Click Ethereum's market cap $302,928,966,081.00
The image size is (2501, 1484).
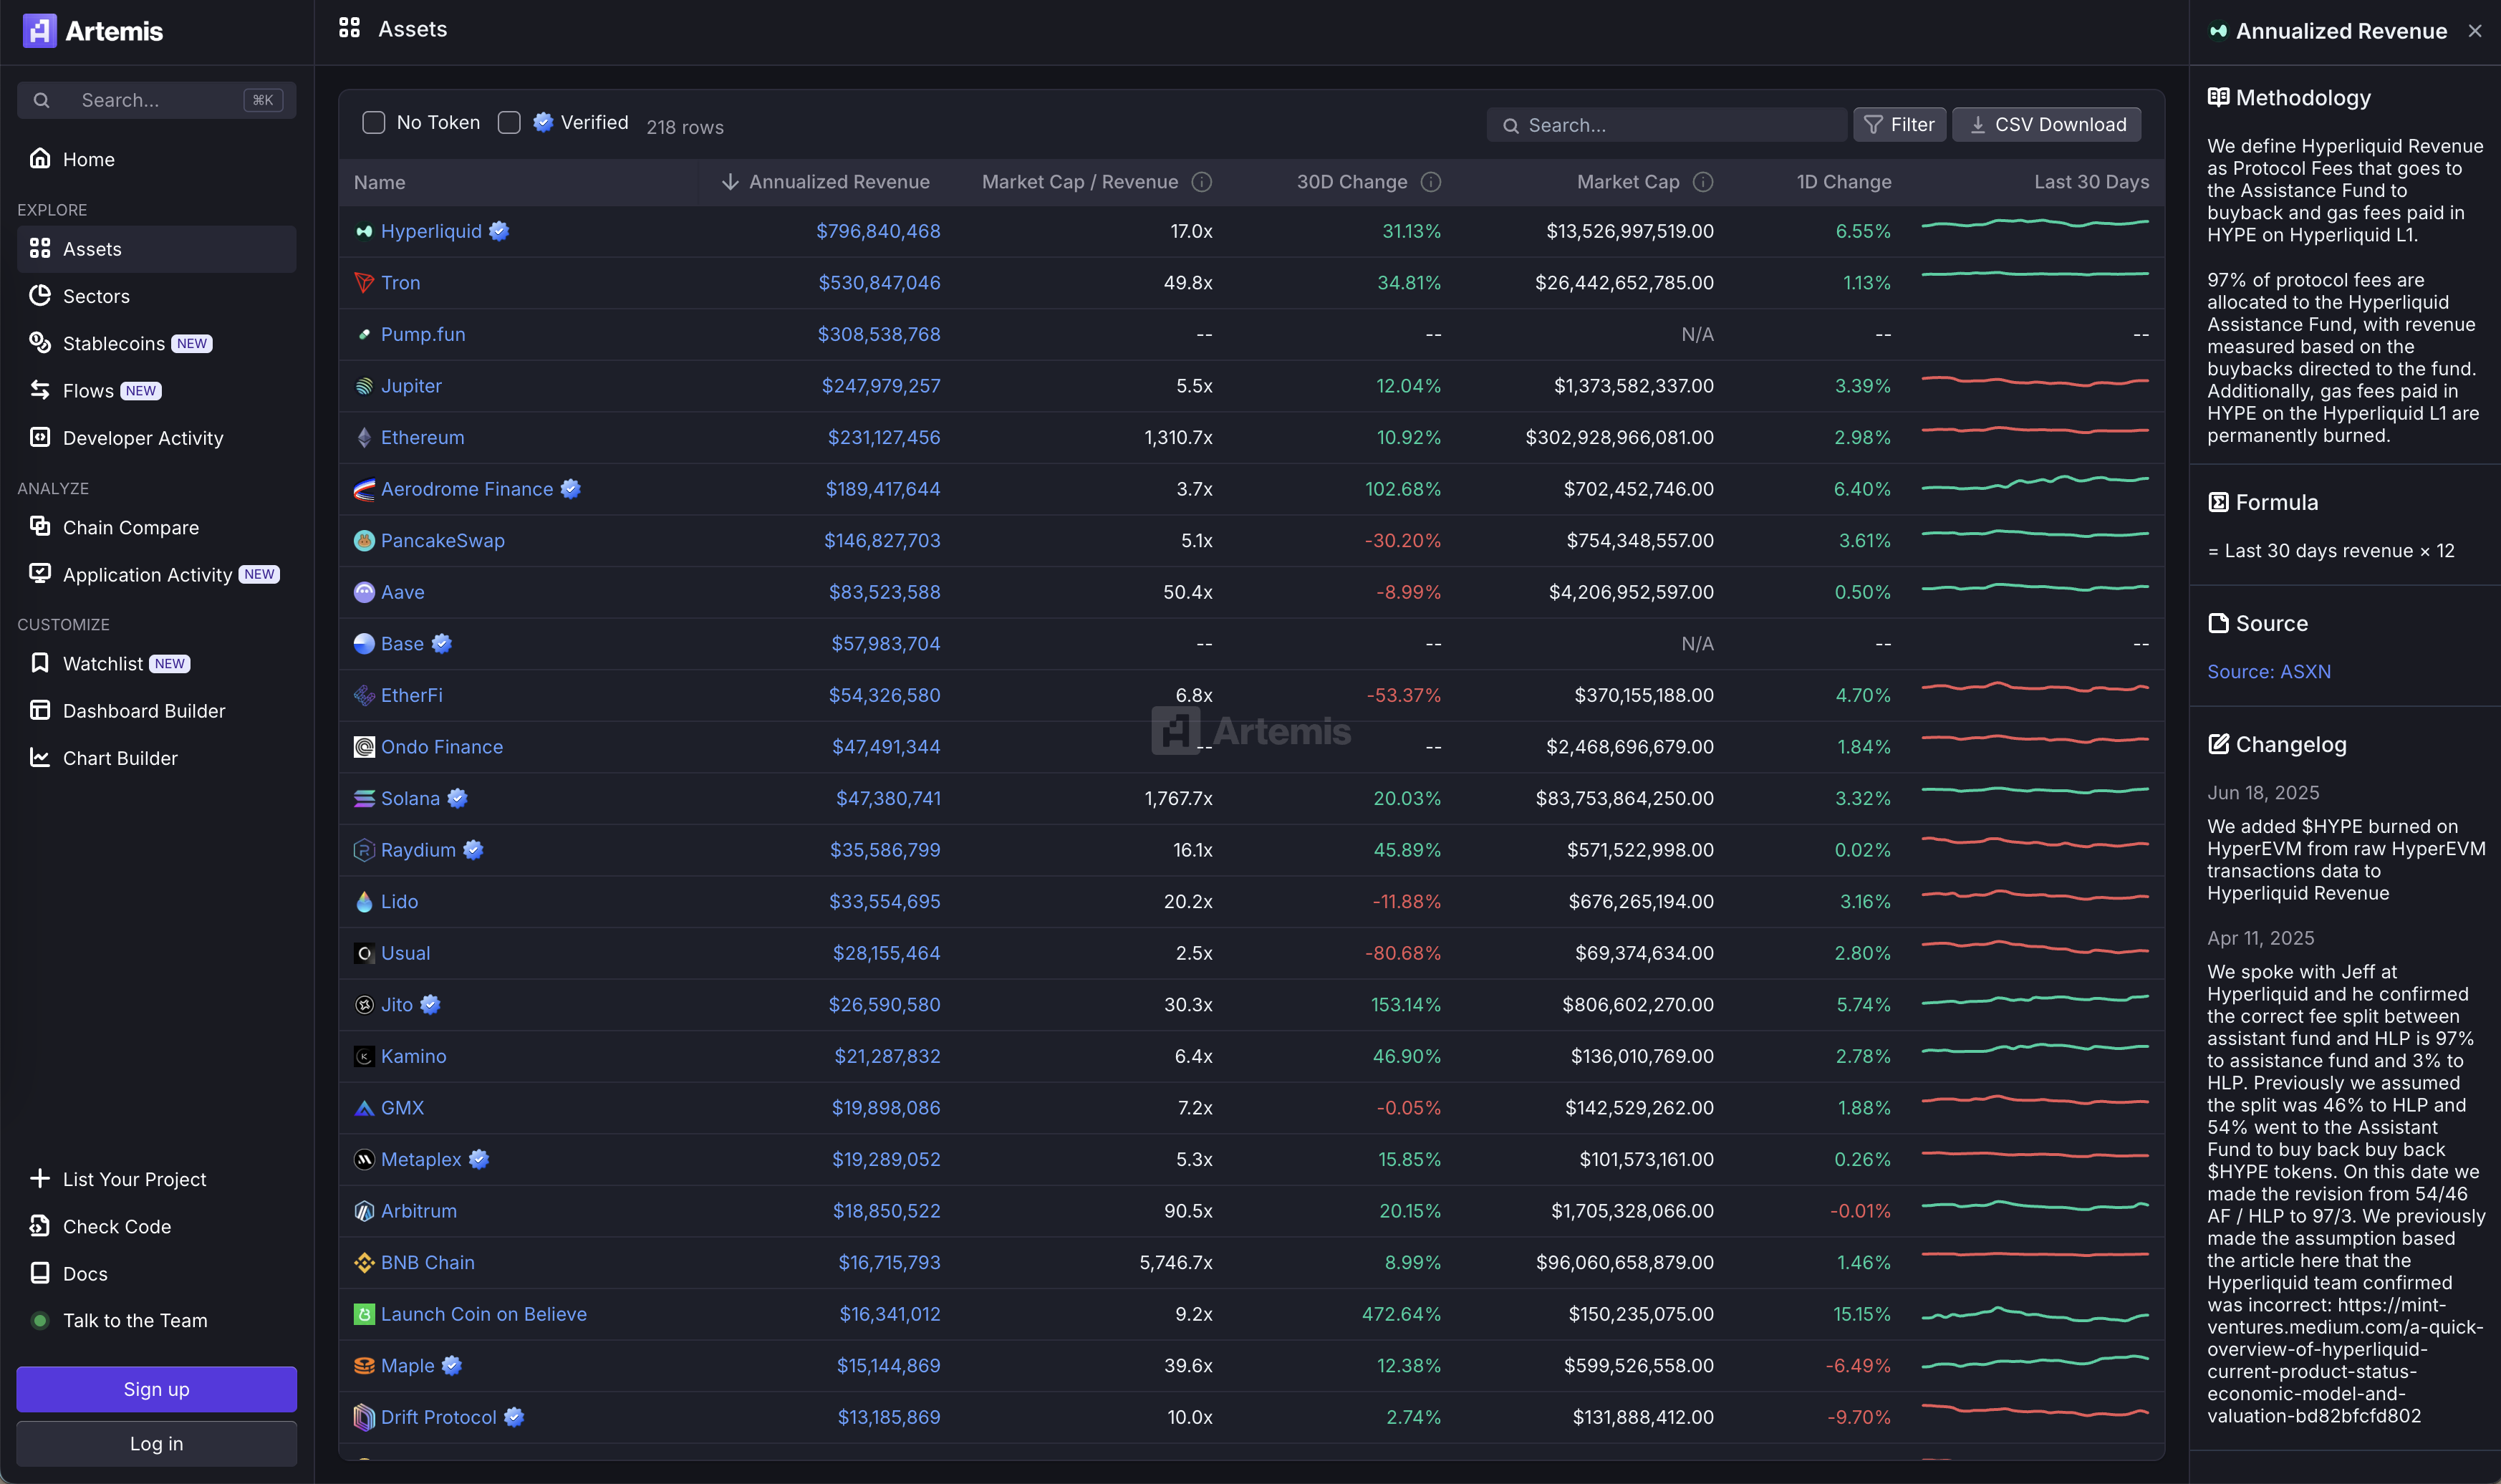[1619, 437]
